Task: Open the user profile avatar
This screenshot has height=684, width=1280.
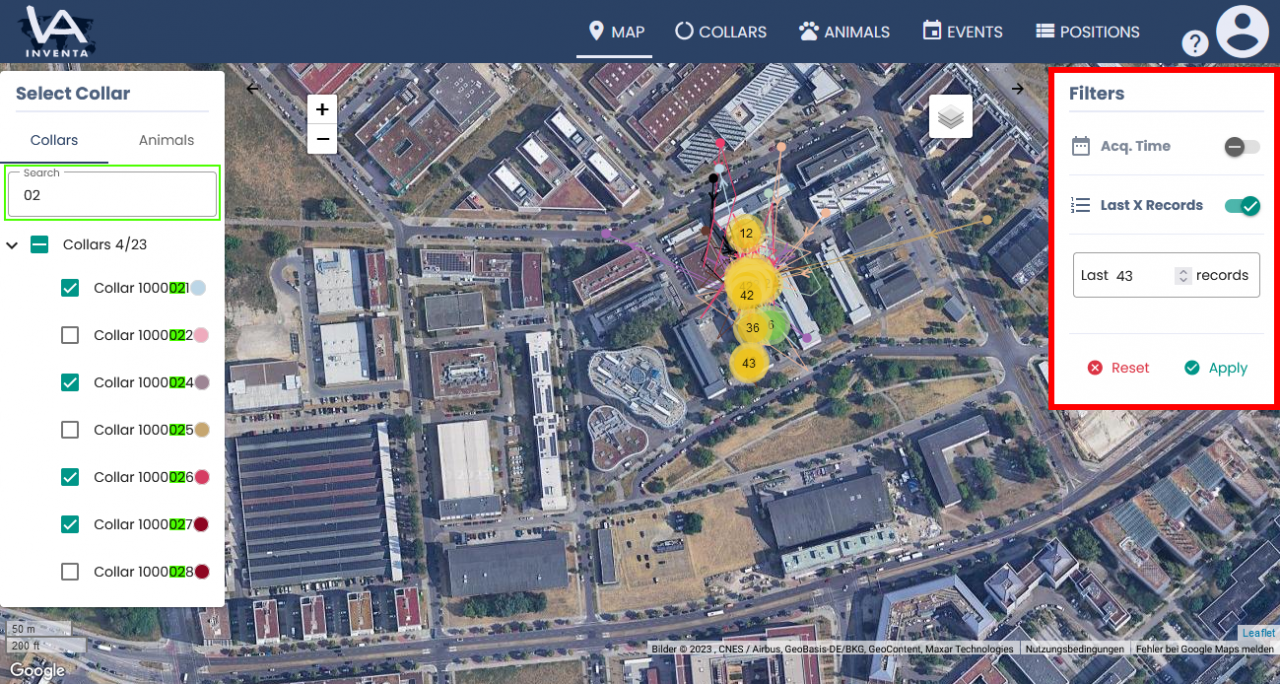Action: coord(1242,31)
